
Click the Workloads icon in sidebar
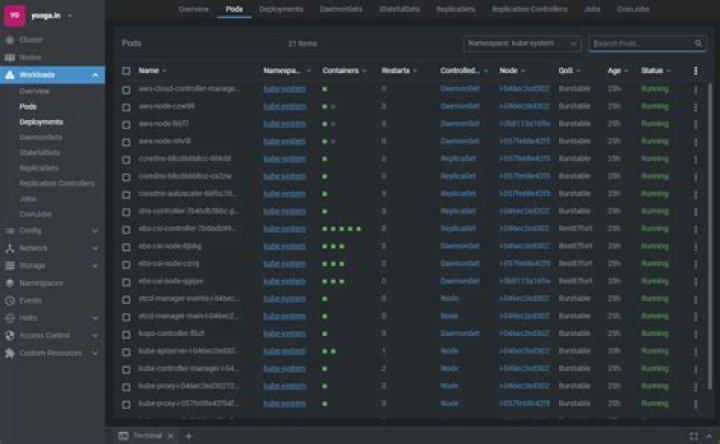click(x=10, y=75)
